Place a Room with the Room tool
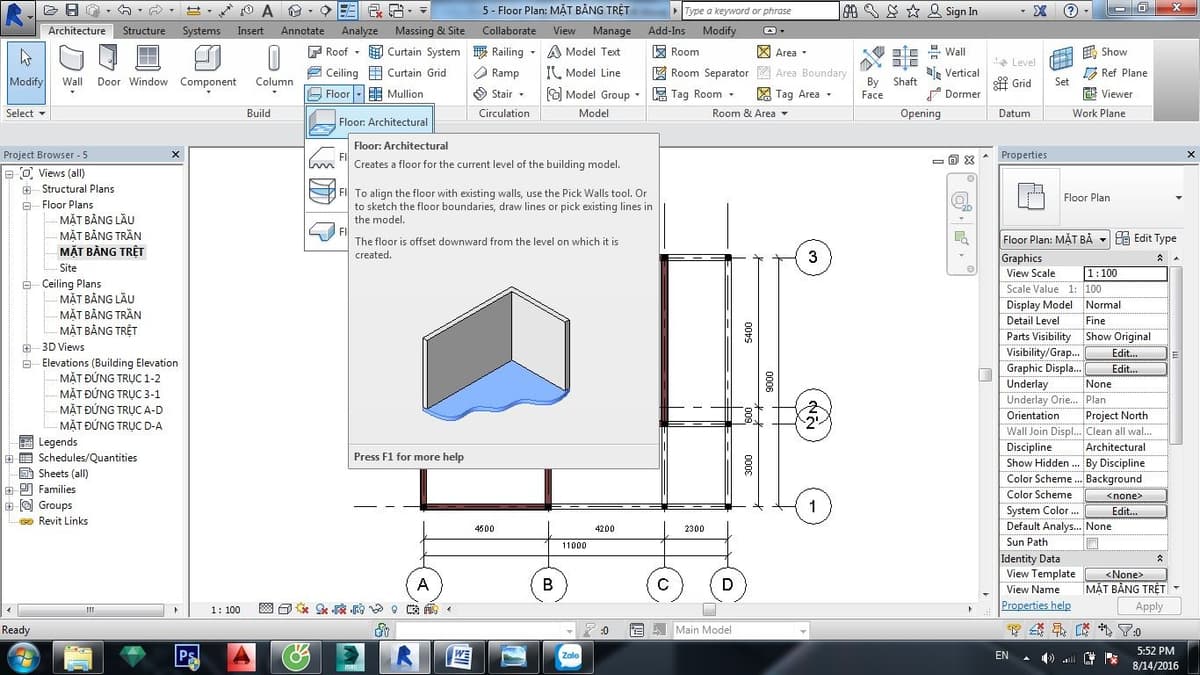1200x675 pixels. [x=676, y=52]
